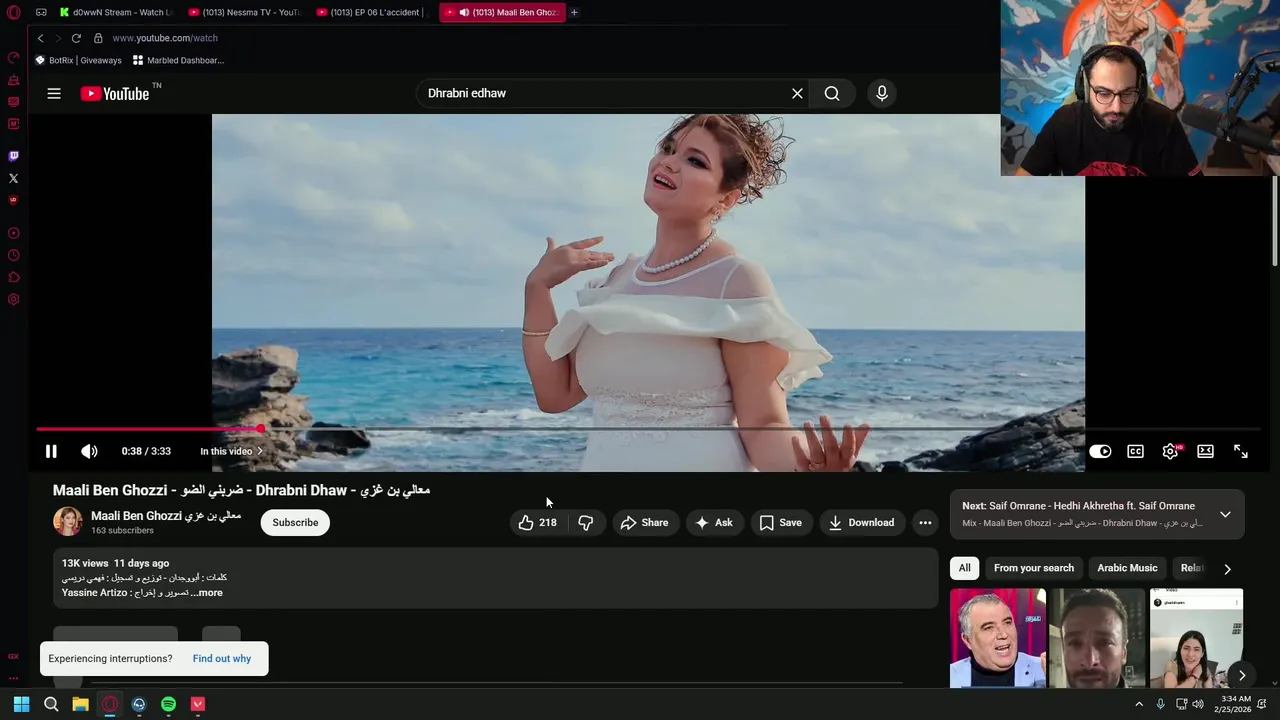The width and height of the screenshot is (1280, 720).
Task: Select the All filter chip
Action: coord(964,568)
